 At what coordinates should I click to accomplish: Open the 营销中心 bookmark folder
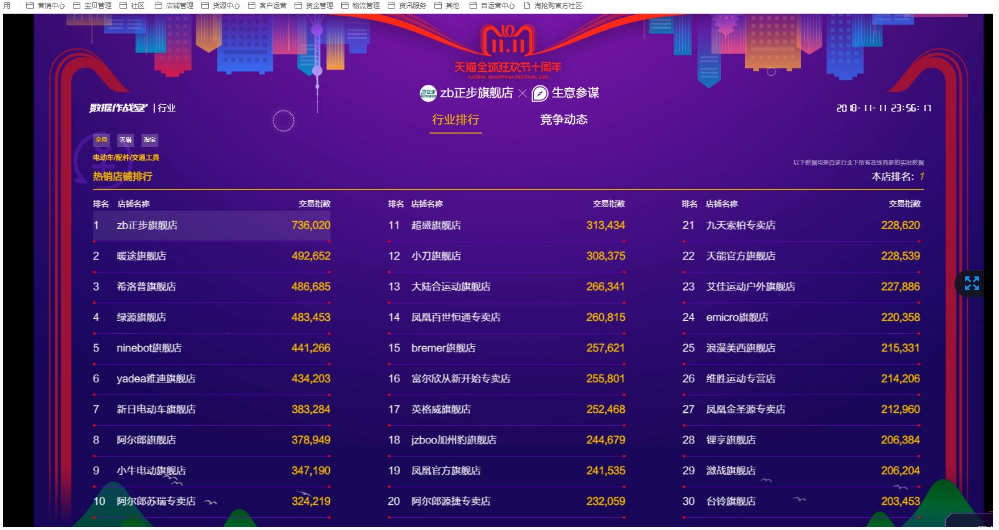(46, 5)
